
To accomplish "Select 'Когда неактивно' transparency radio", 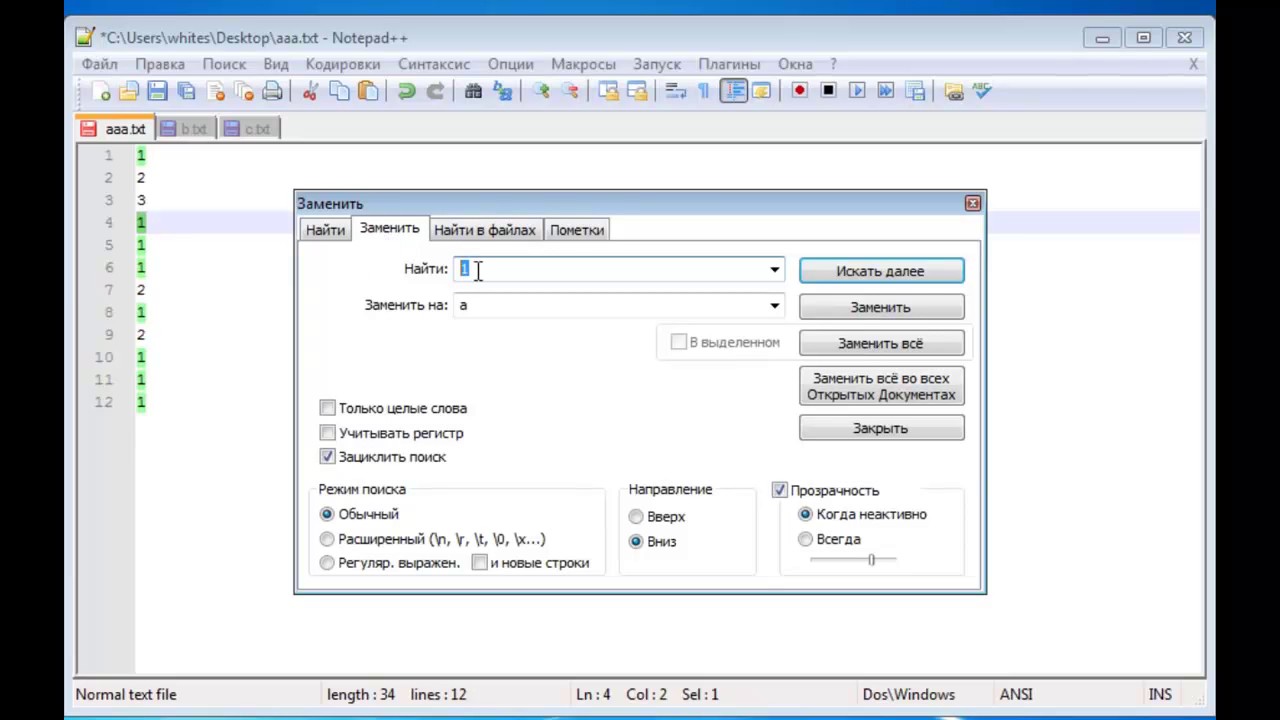I will pos(806,514).
